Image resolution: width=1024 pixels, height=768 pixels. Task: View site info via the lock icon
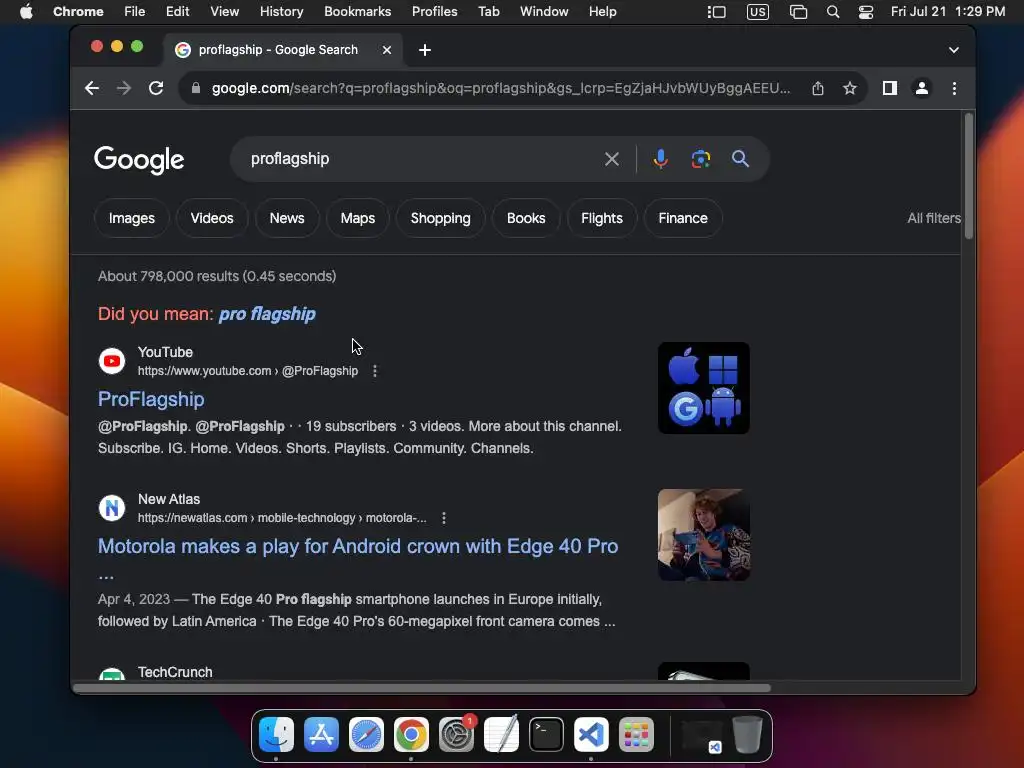(x=195, y=88)
